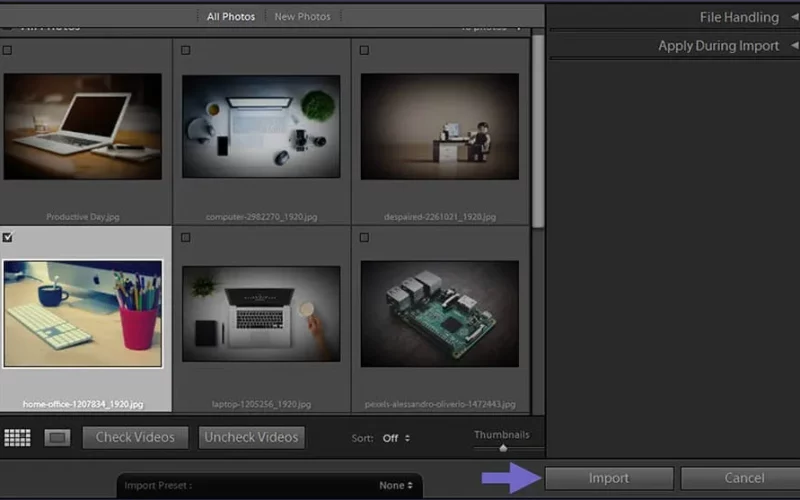Check the Productive Day.jpg photo checkbox
Viewport: 800px width, 500px height.
pyautogui.click(x=7, y=50)
